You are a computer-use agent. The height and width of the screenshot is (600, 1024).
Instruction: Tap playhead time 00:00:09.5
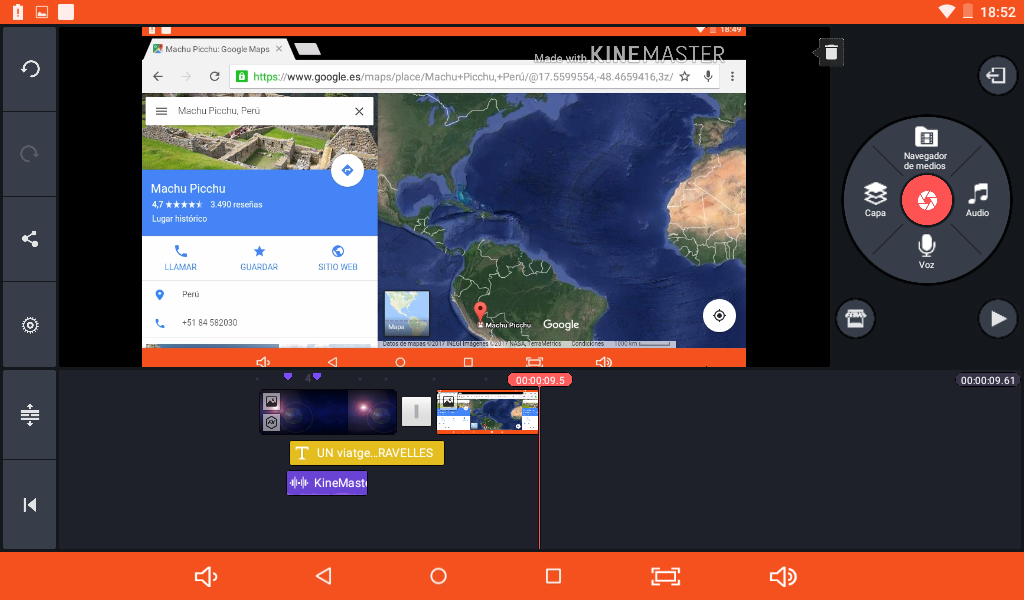(x=540, y=380)
